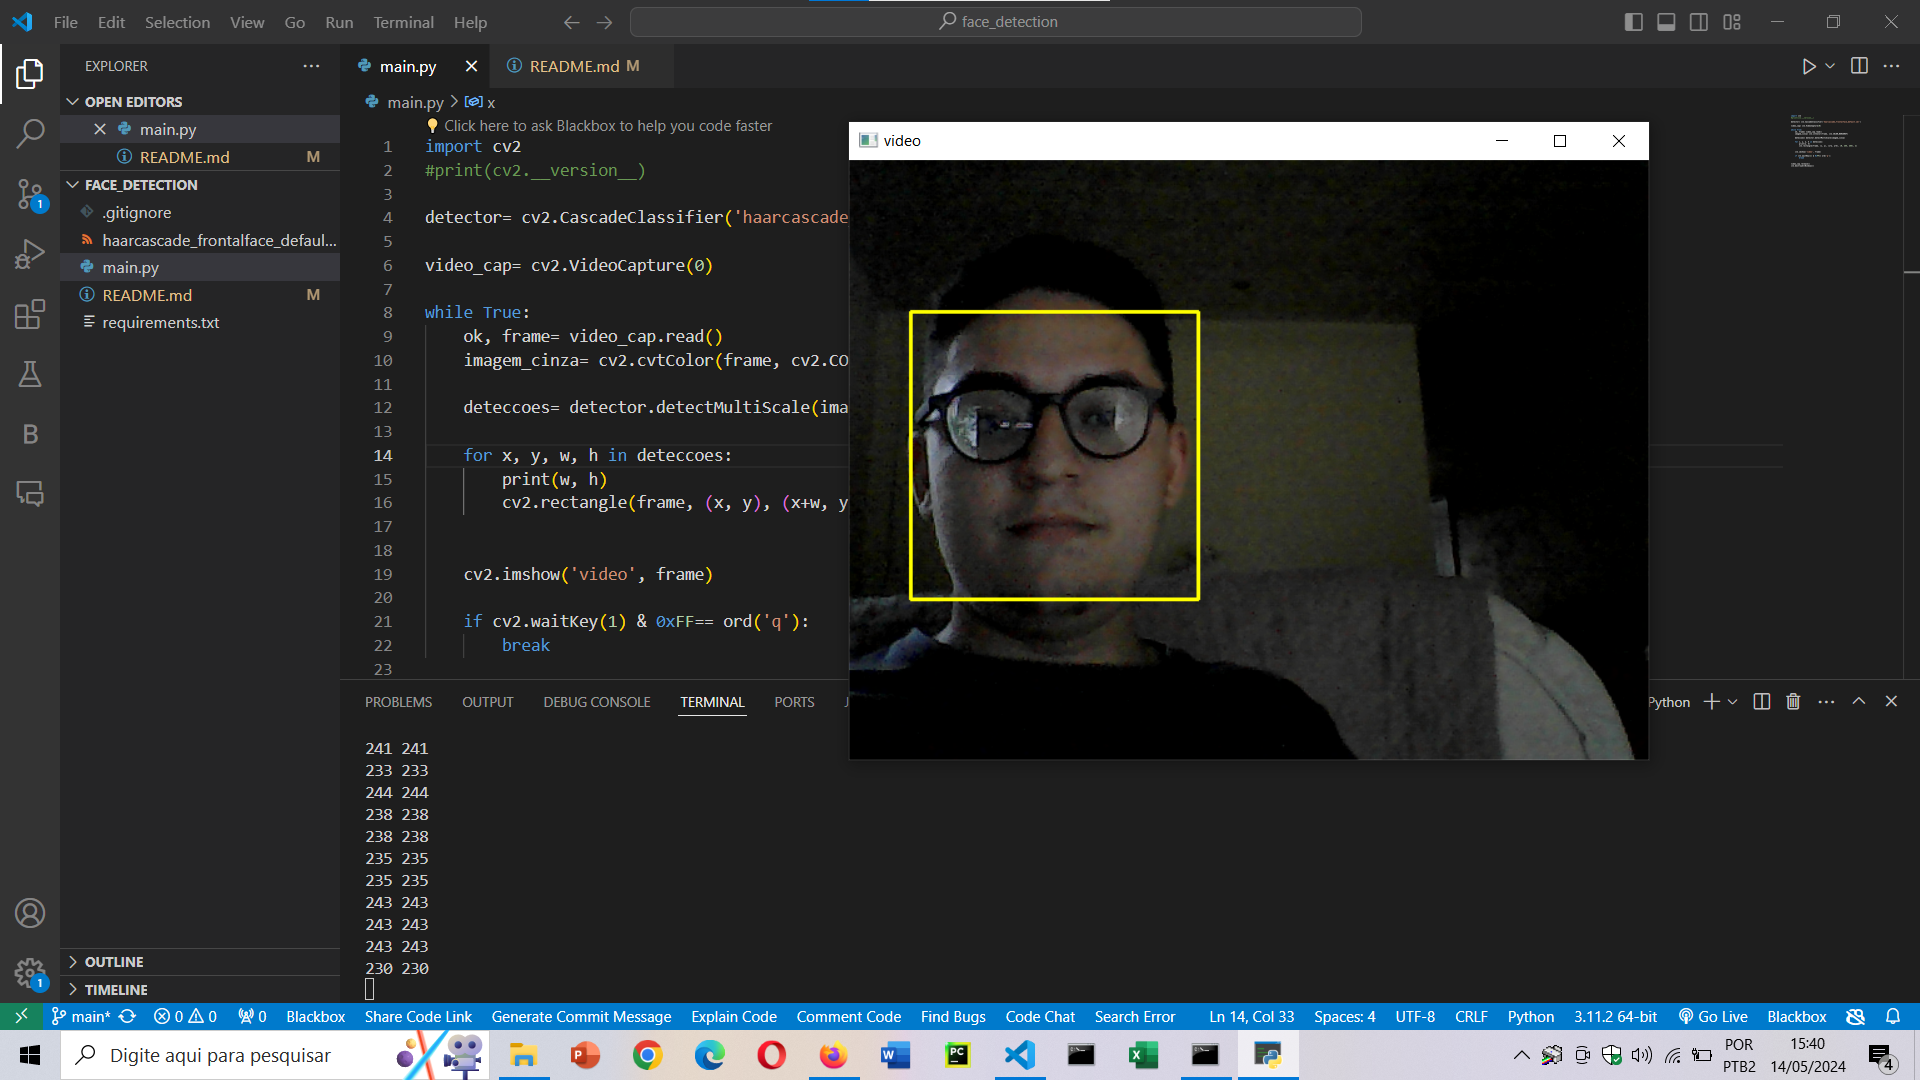1920x1080 pixels.
Task: Open Run and Debug view
Action: tap(30, 254)
